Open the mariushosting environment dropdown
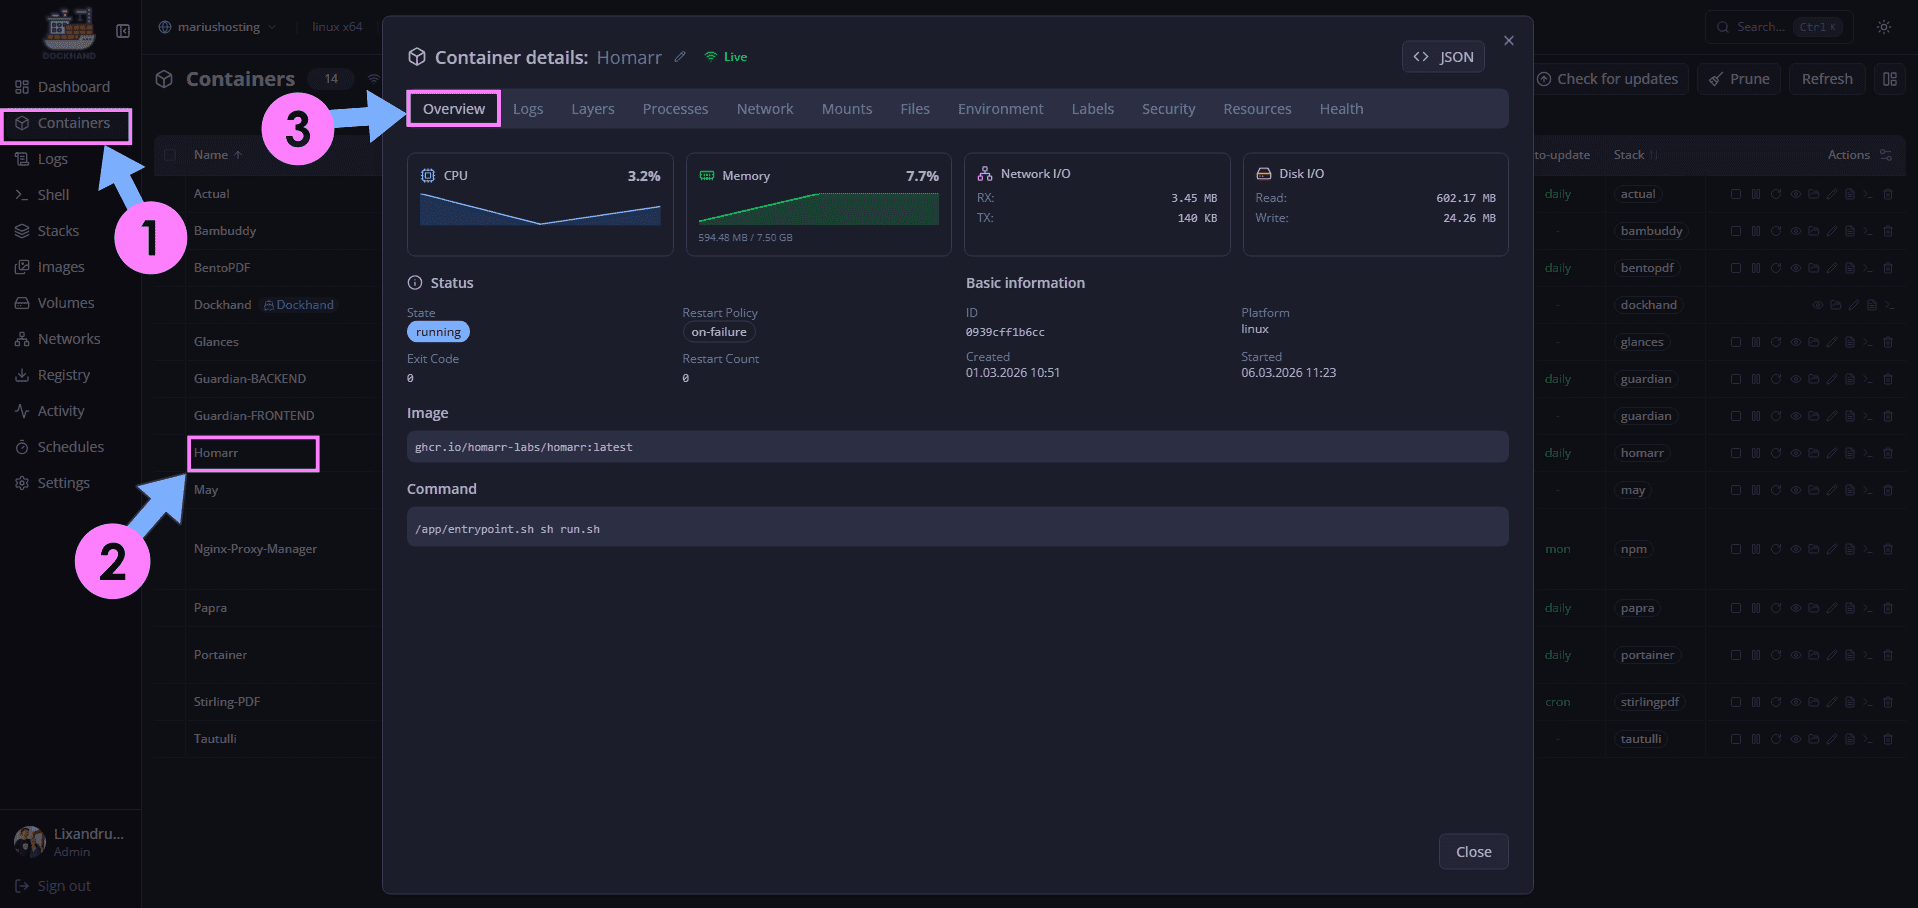This screenshot has height=908, width=1918. click(216, 27)
